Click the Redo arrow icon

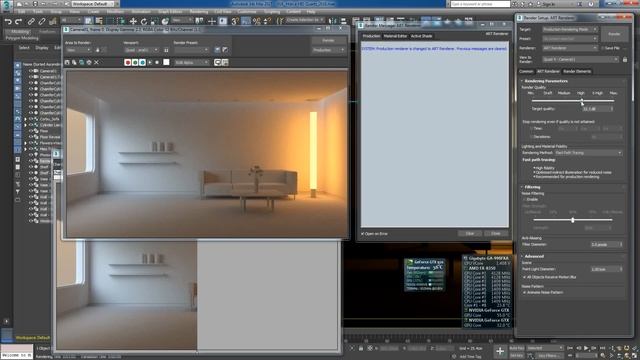[18, 21]
